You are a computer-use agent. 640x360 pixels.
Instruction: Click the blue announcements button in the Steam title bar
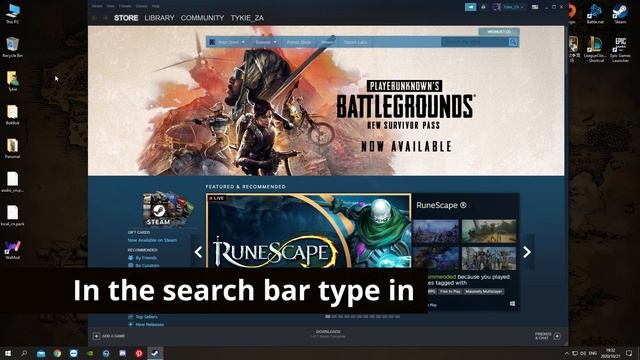[470, 7]
